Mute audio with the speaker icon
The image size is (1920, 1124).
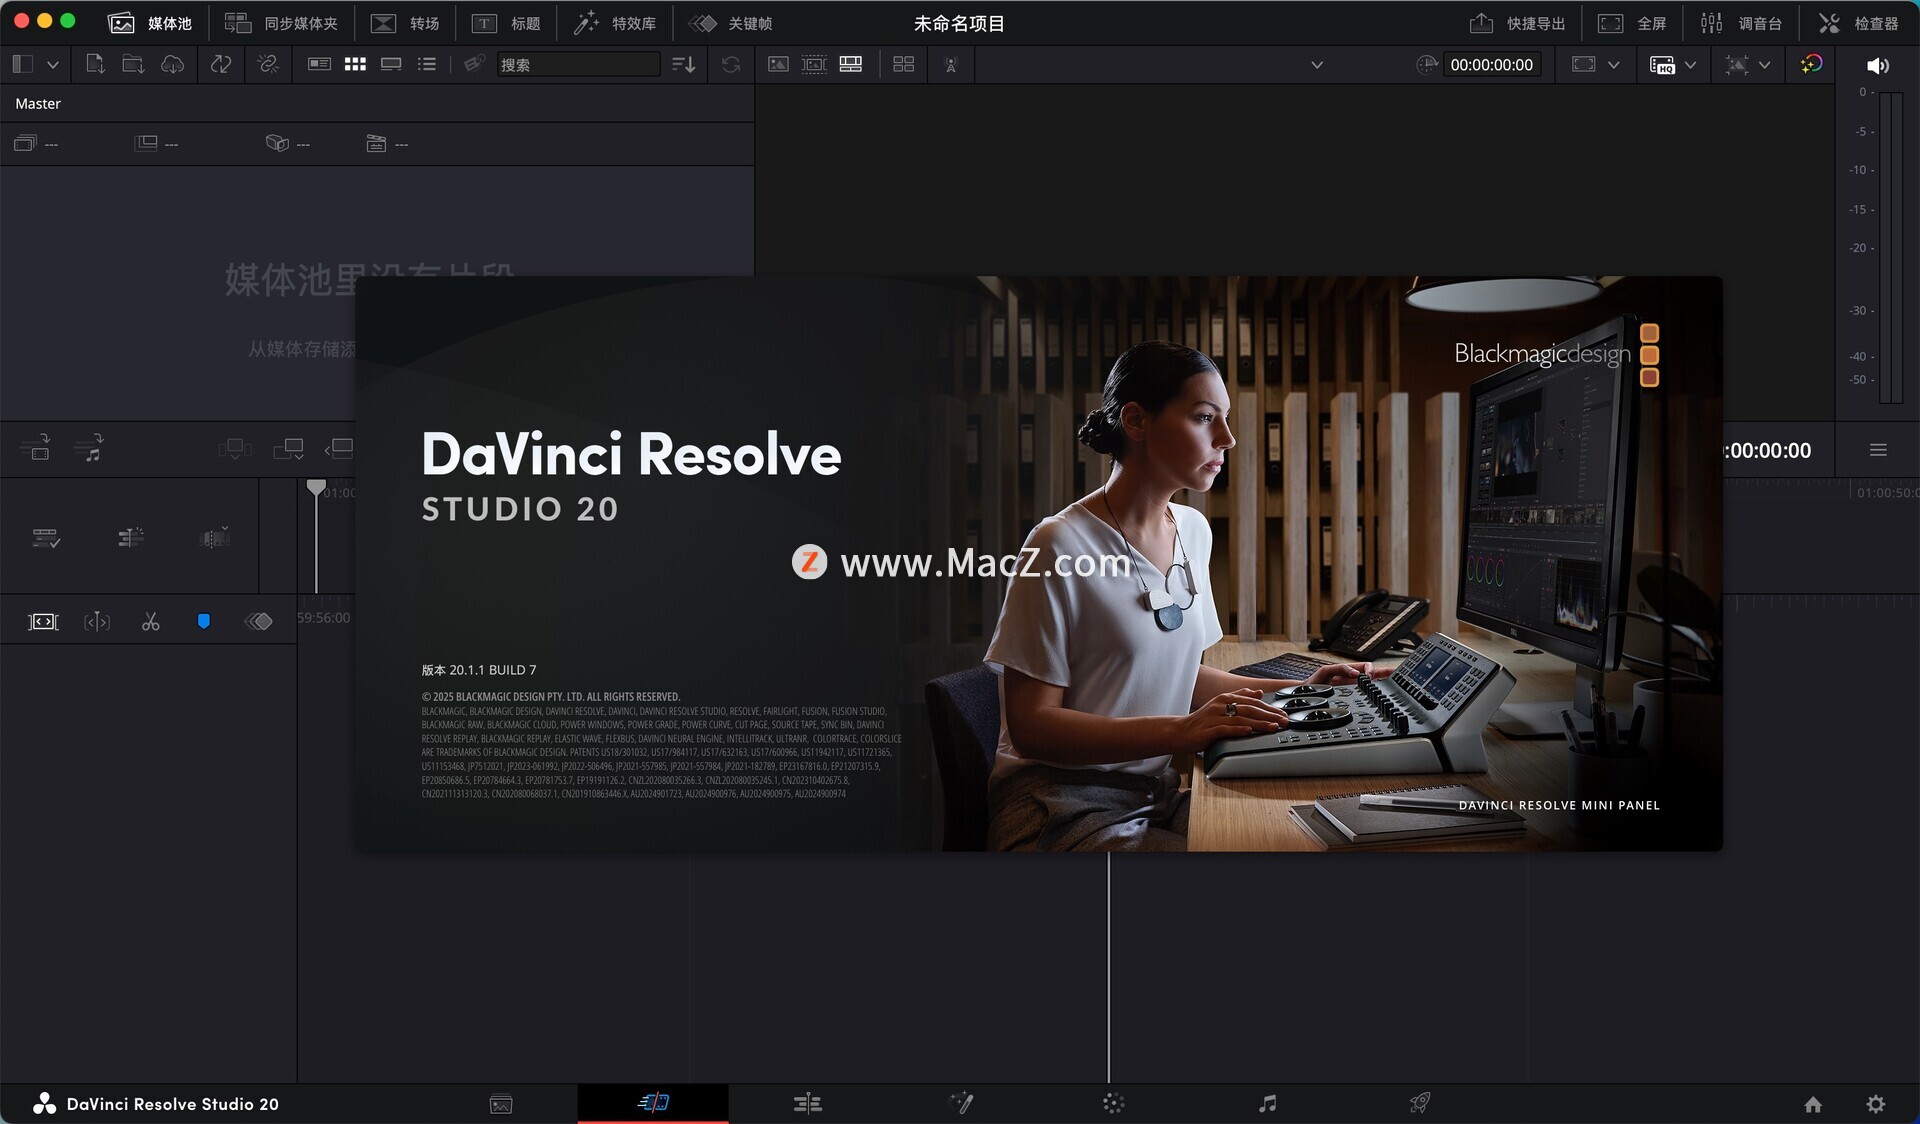1878,65
